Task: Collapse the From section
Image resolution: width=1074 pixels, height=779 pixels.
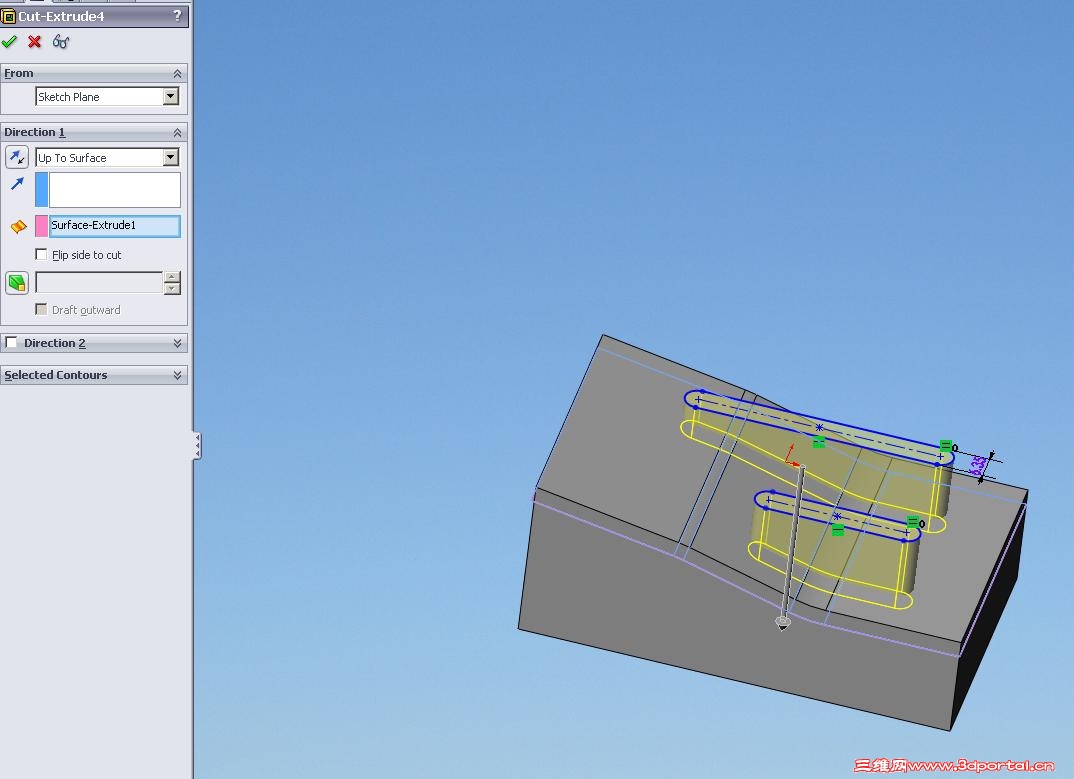Action: tap(177, 73)
